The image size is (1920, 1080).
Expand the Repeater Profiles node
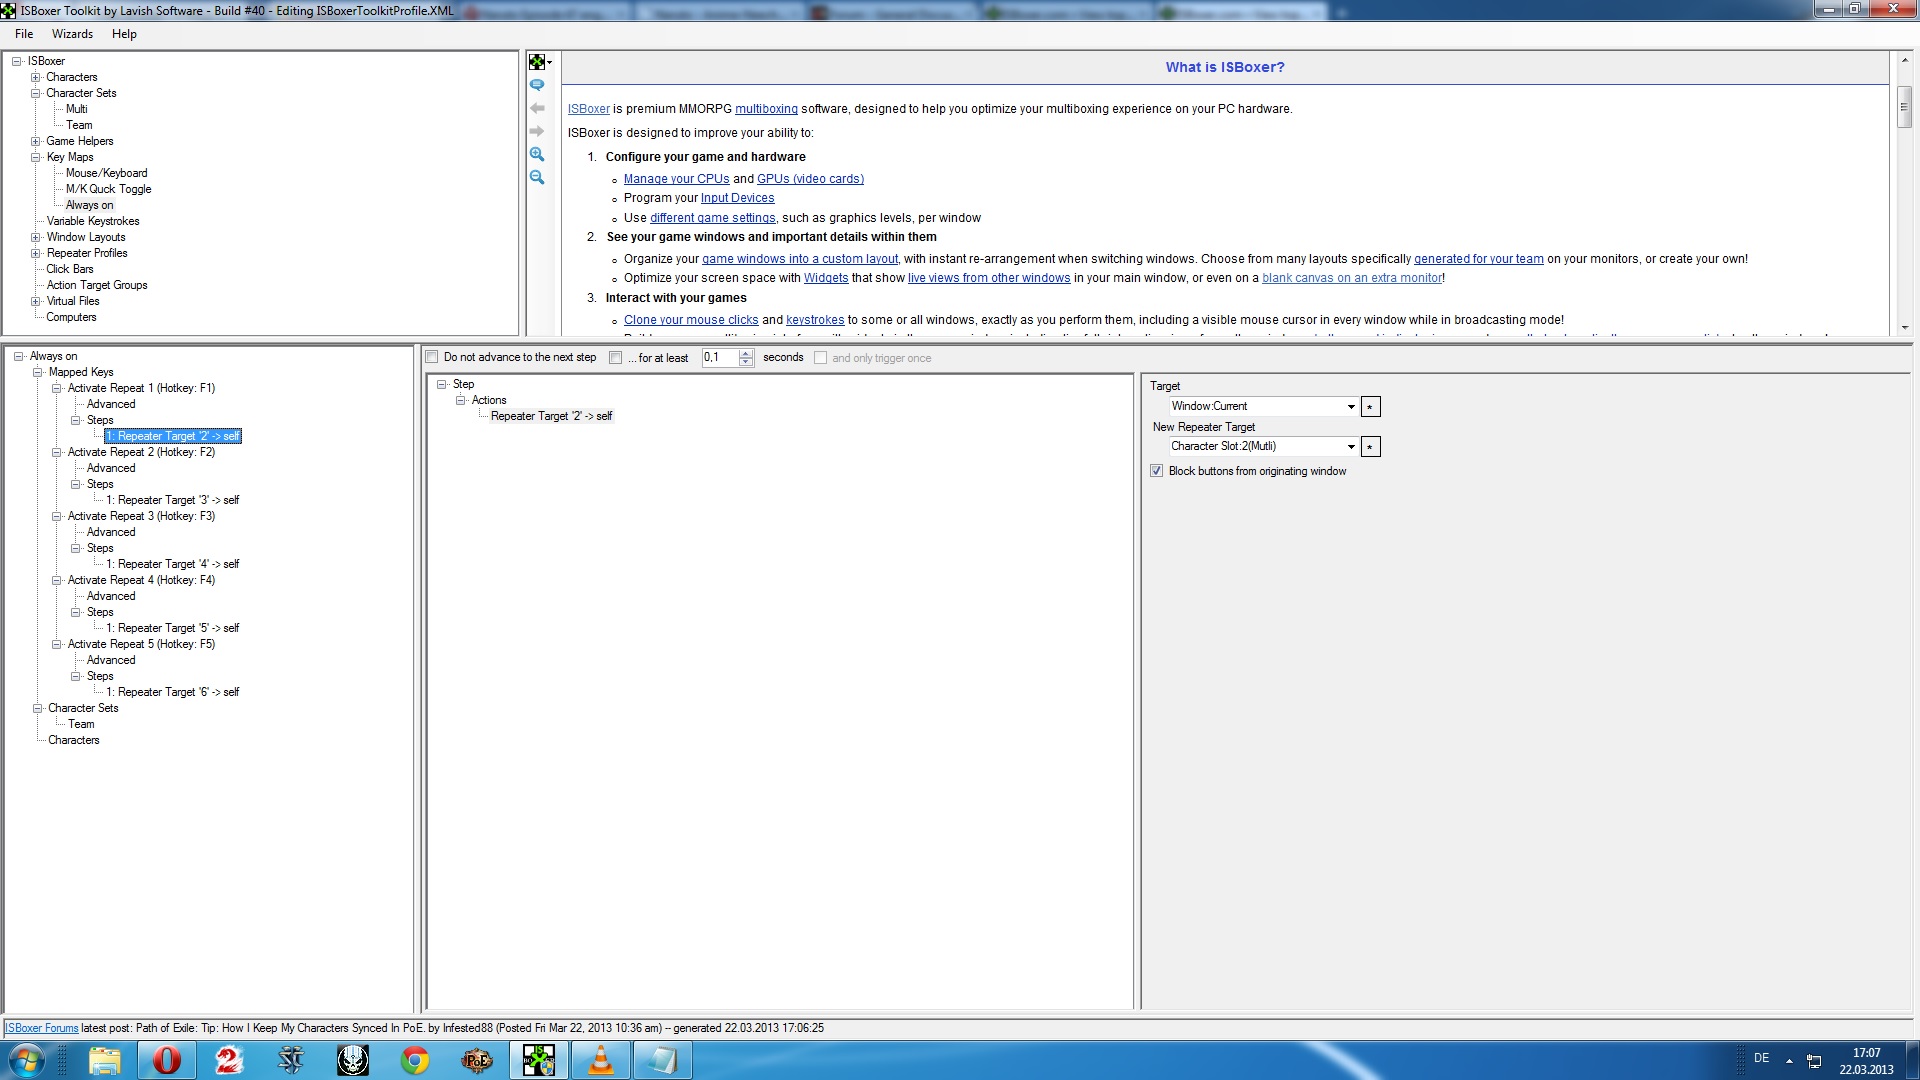[36, 253]
